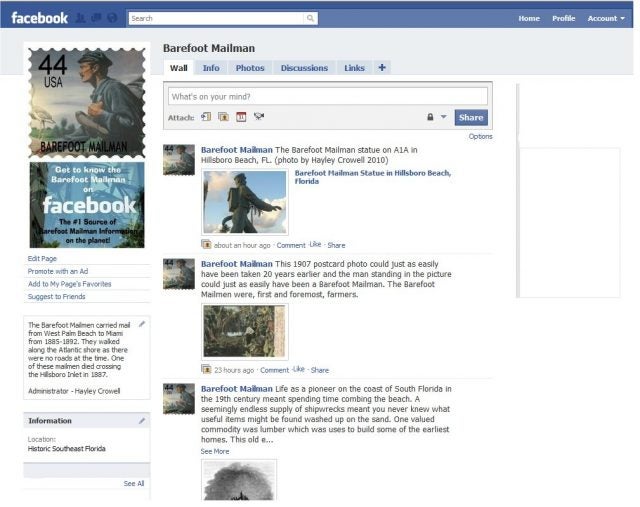Open the messages icon in header
The width and height of the screenshot is (640, 507).
pyautogui.click(x=96, y=18)
